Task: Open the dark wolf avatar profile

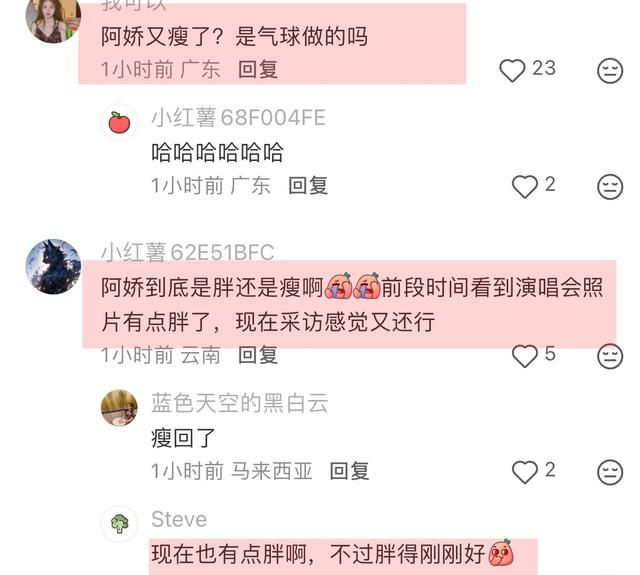Action: tap(53, 266)
